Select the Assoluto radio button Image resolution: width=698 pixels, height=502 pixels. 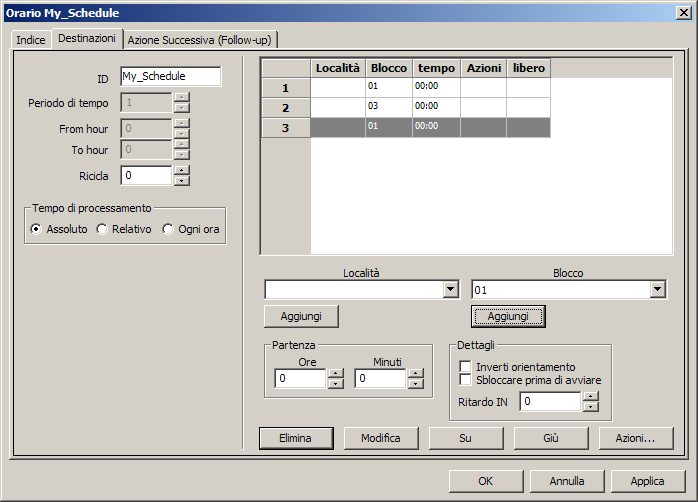(x=37, y=229)
